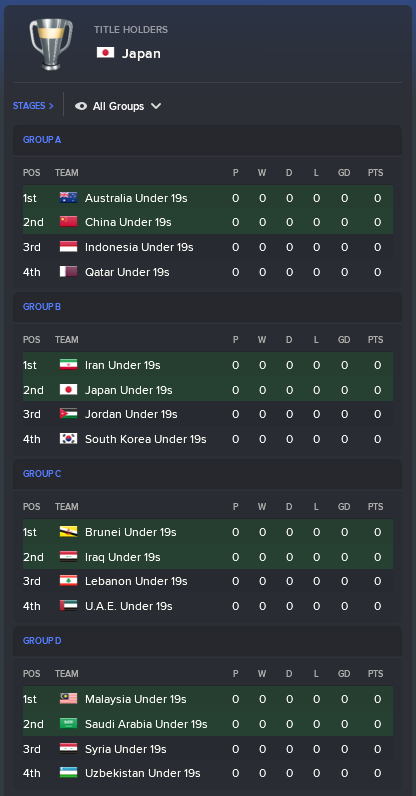The height and width of the screenshot is (796, 416).
Task: Click the eye icon beside All Groups
Action: 81,106
